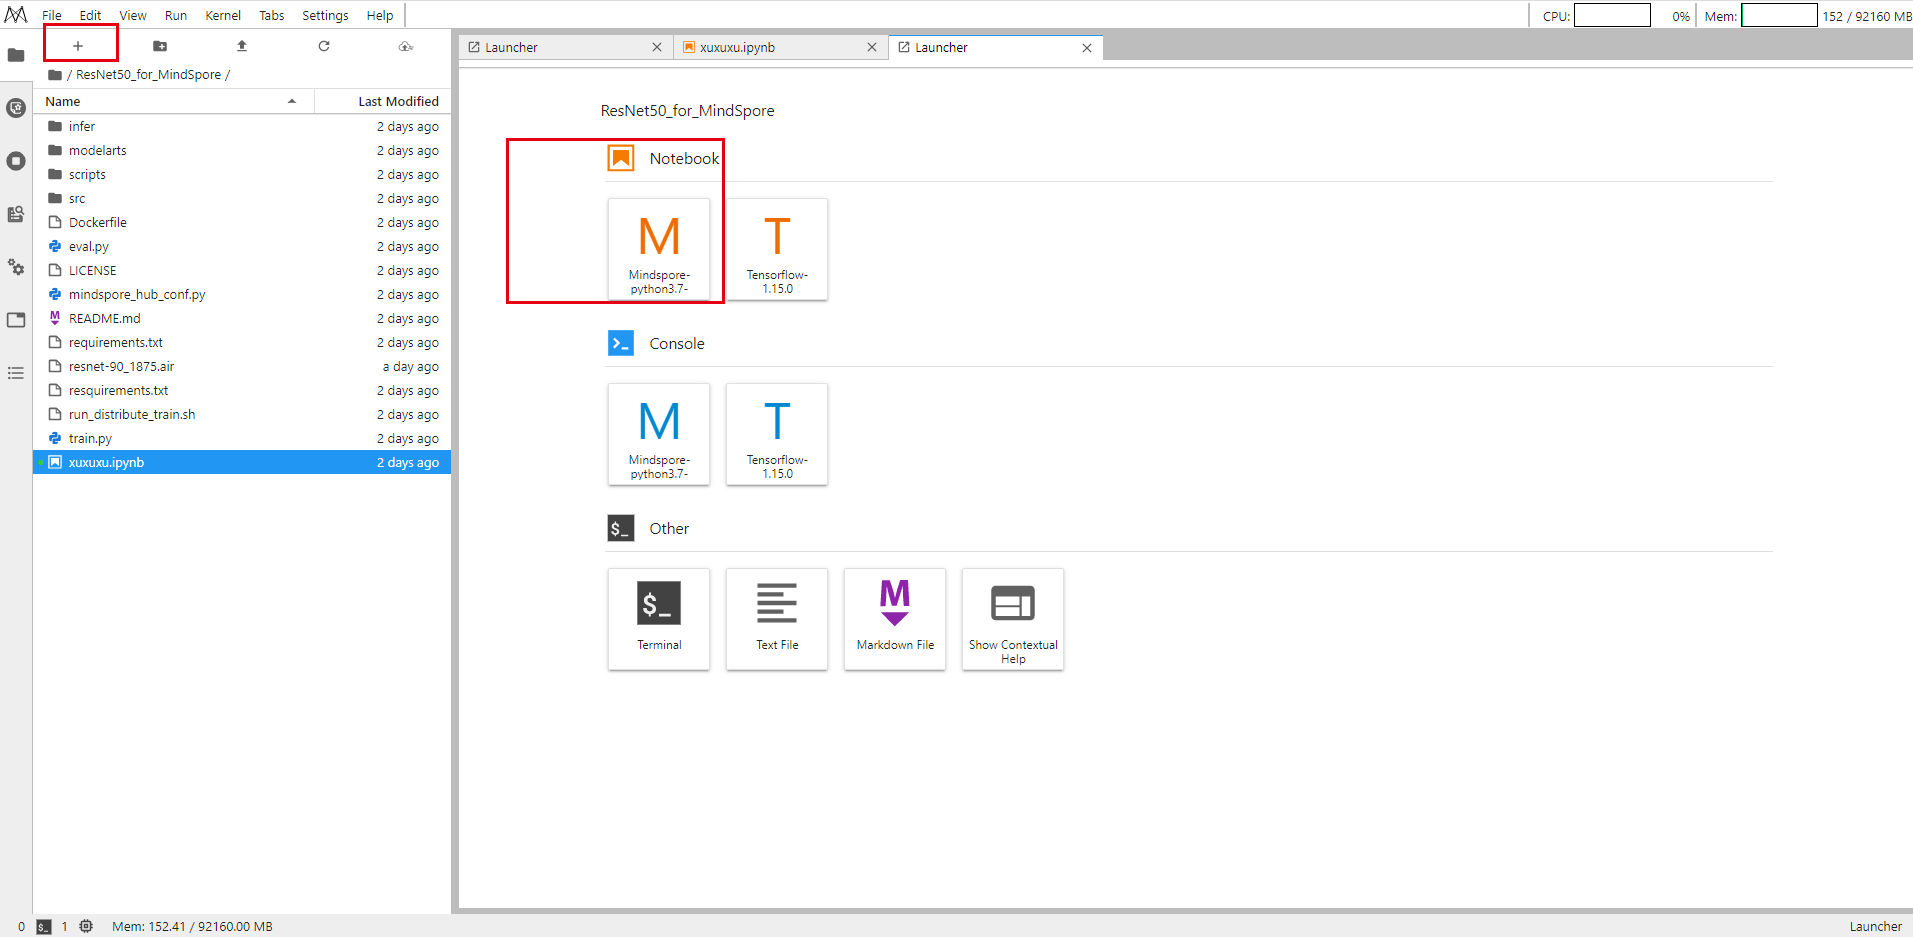Select the LICENSE file

[242, 270]
